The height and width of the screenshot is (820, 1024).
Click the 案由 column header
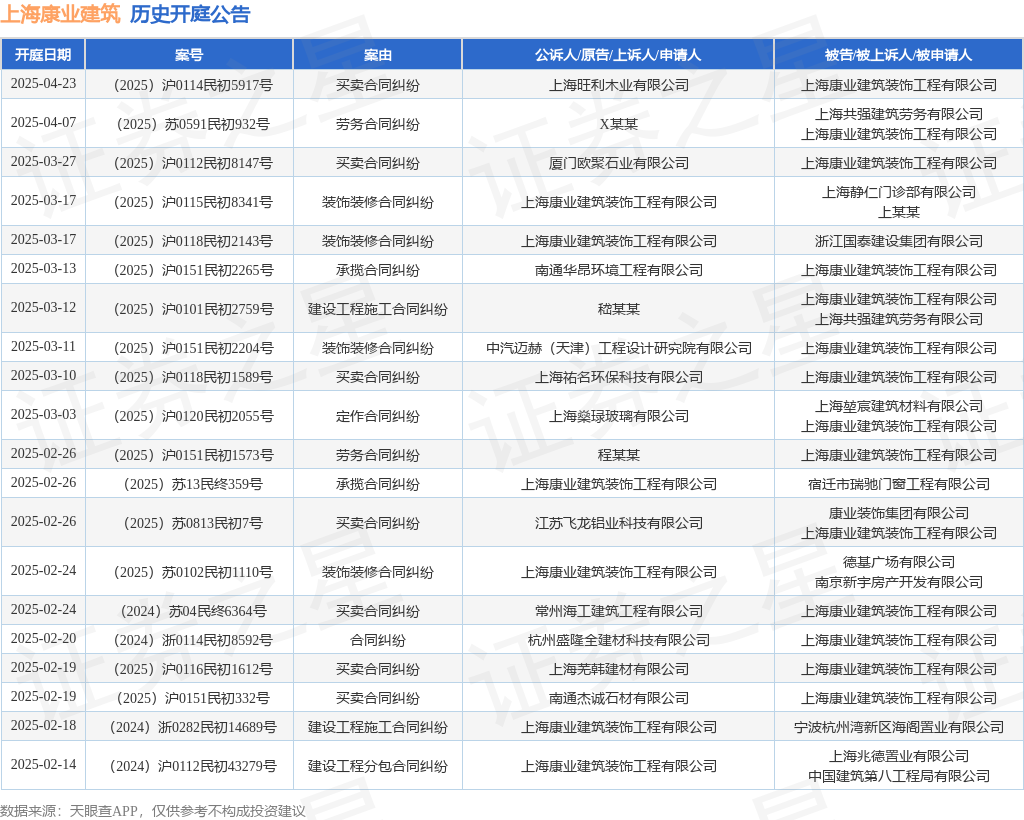pos(377,55)
